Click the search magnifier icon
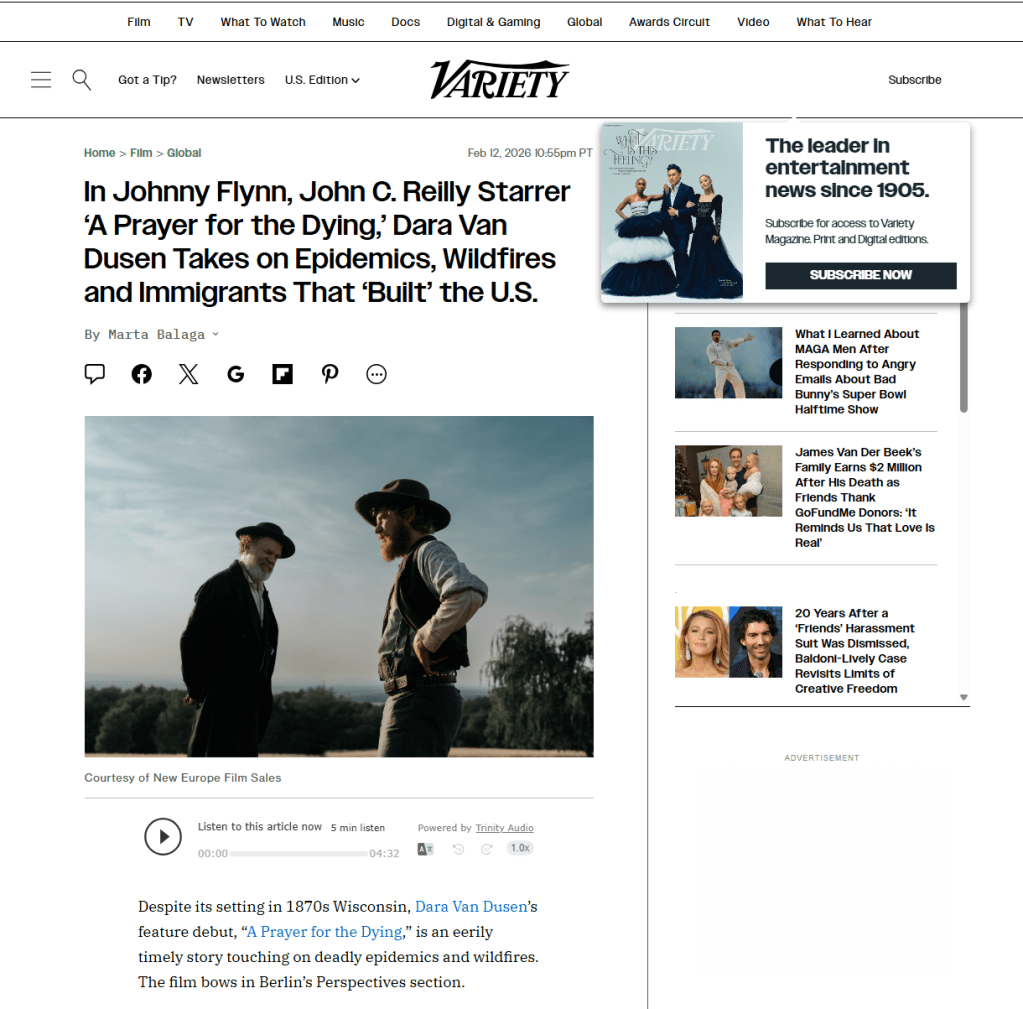The height and width of the screenshot is (1009, 1023). coord(82,80)
